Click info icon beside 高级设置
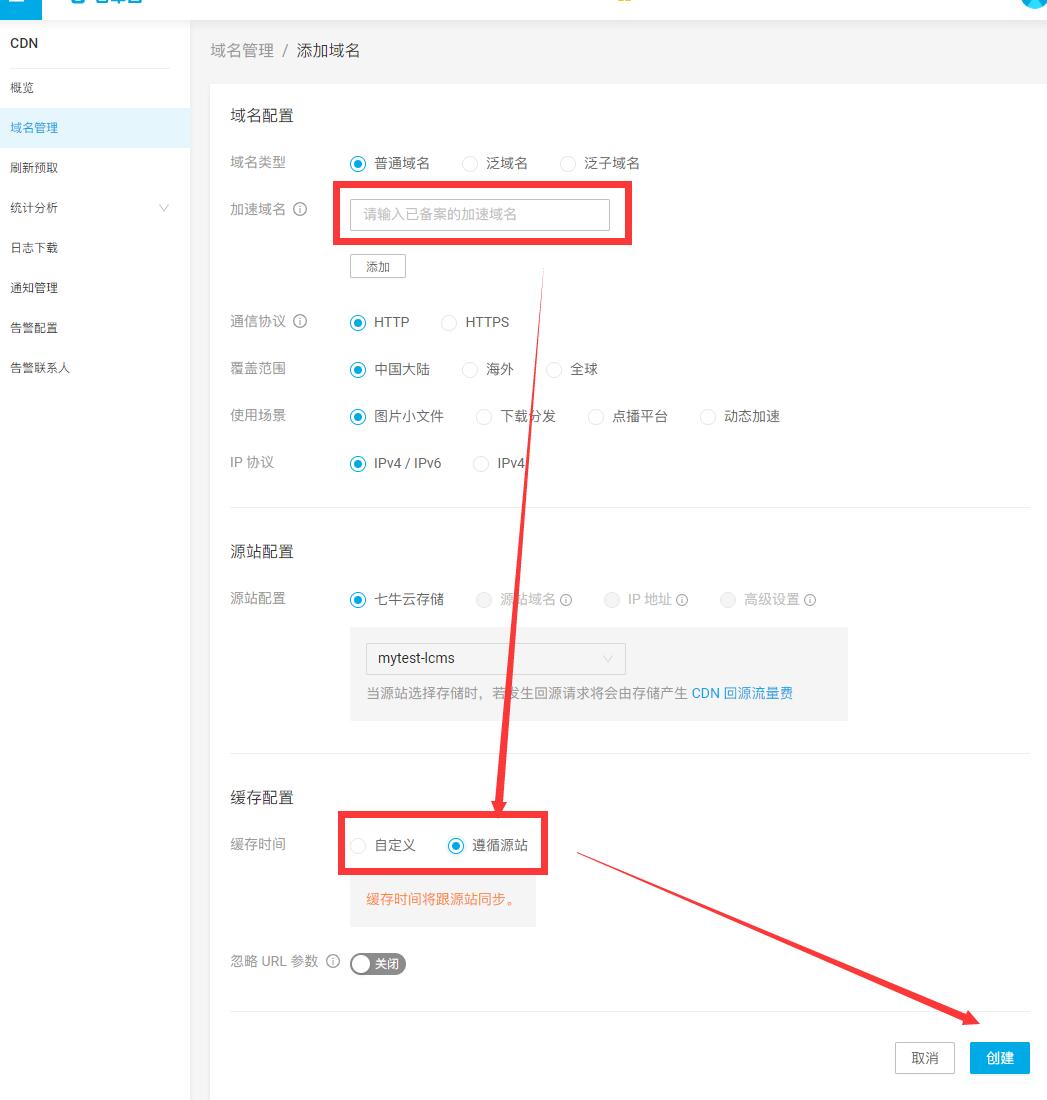Viewport: 1047px width, 1100px height. click(810, 600)
